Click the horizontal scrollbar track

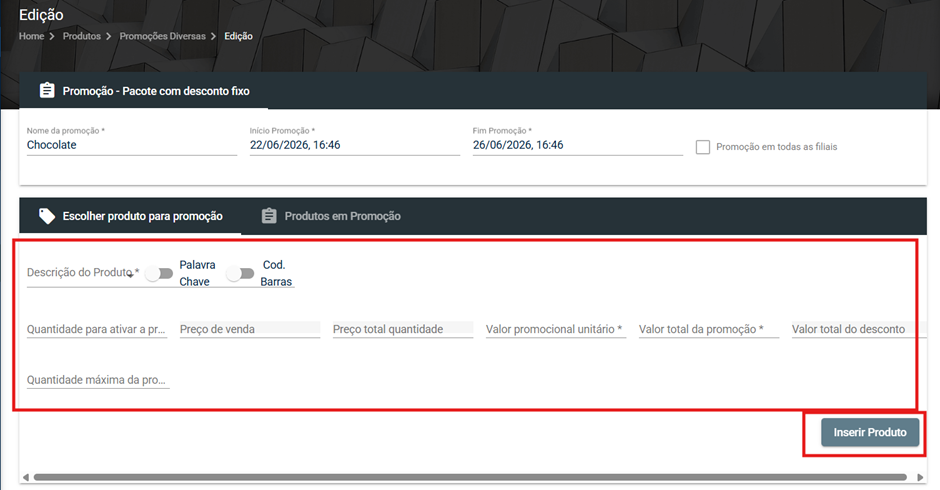pos(470,477)
